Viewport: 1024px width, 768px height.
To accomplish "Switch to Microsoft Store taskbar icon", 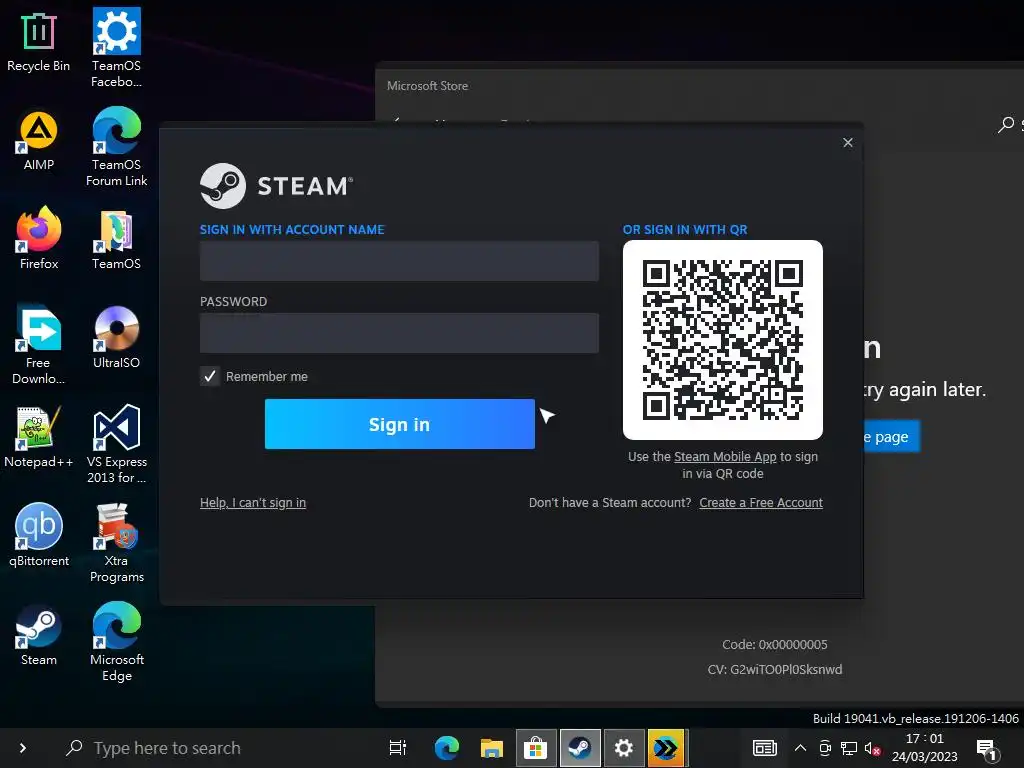I will [x=536, y=748].
